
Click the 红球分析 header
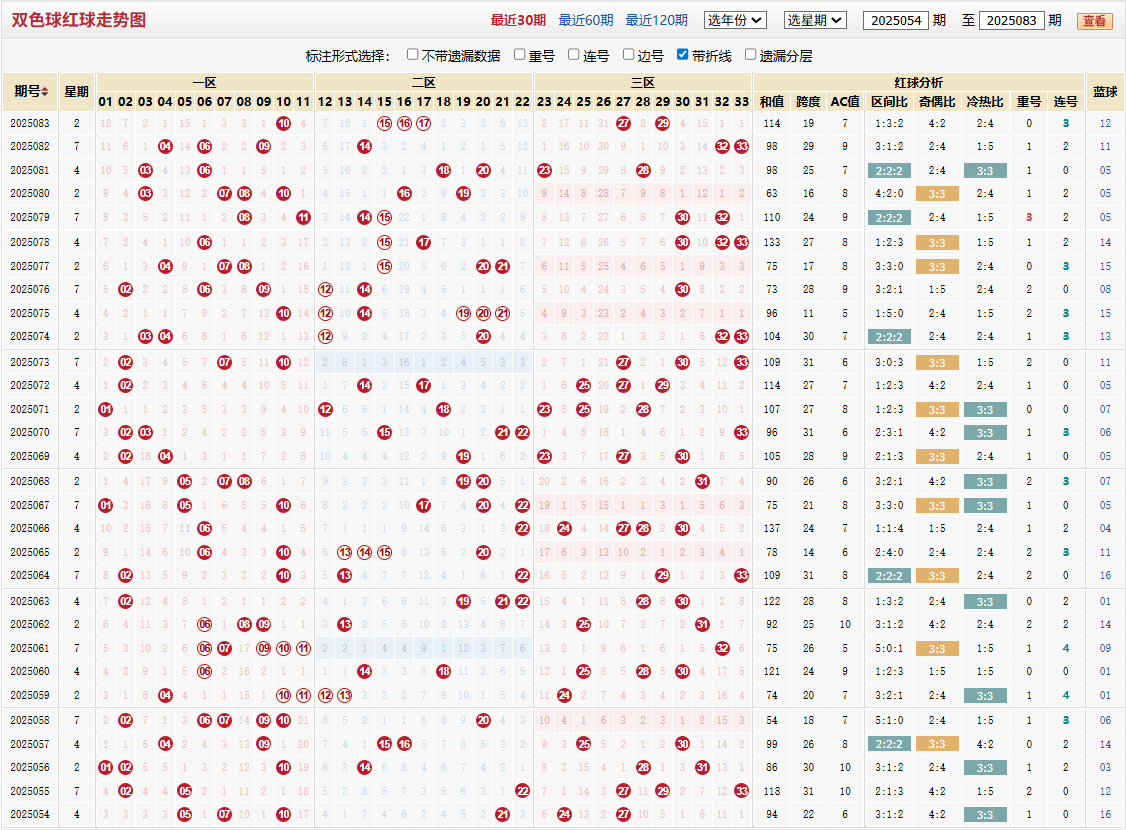click(918, 83)
